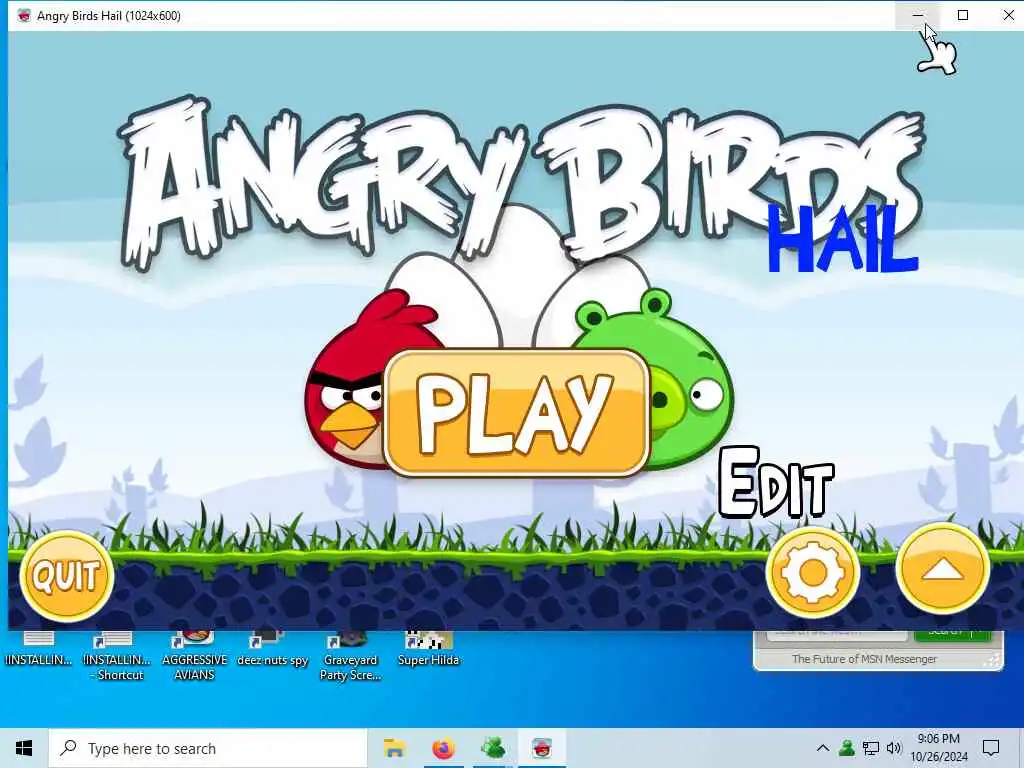Open the clock showing 9:06 PM
This screenshot has height=768, width=1024.
pyautogui.click(x=939, y=748)
